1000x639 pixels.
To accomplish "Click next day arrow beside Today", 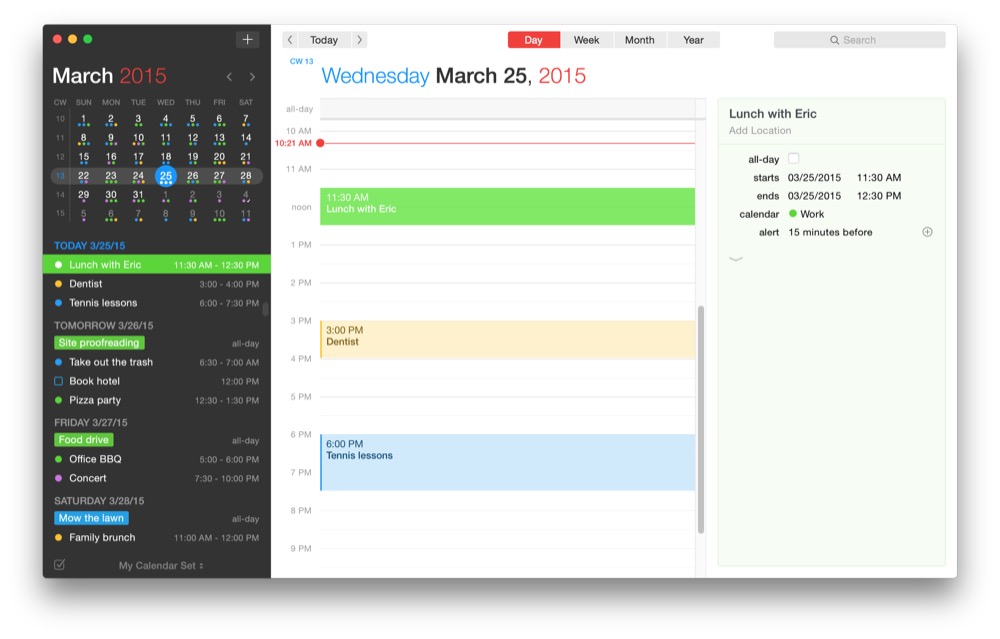I will tap(359, 40).
